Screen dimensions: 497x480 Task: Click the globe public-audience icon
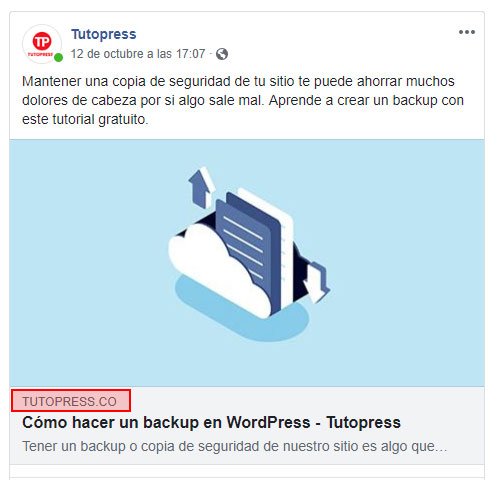(222, 54)
